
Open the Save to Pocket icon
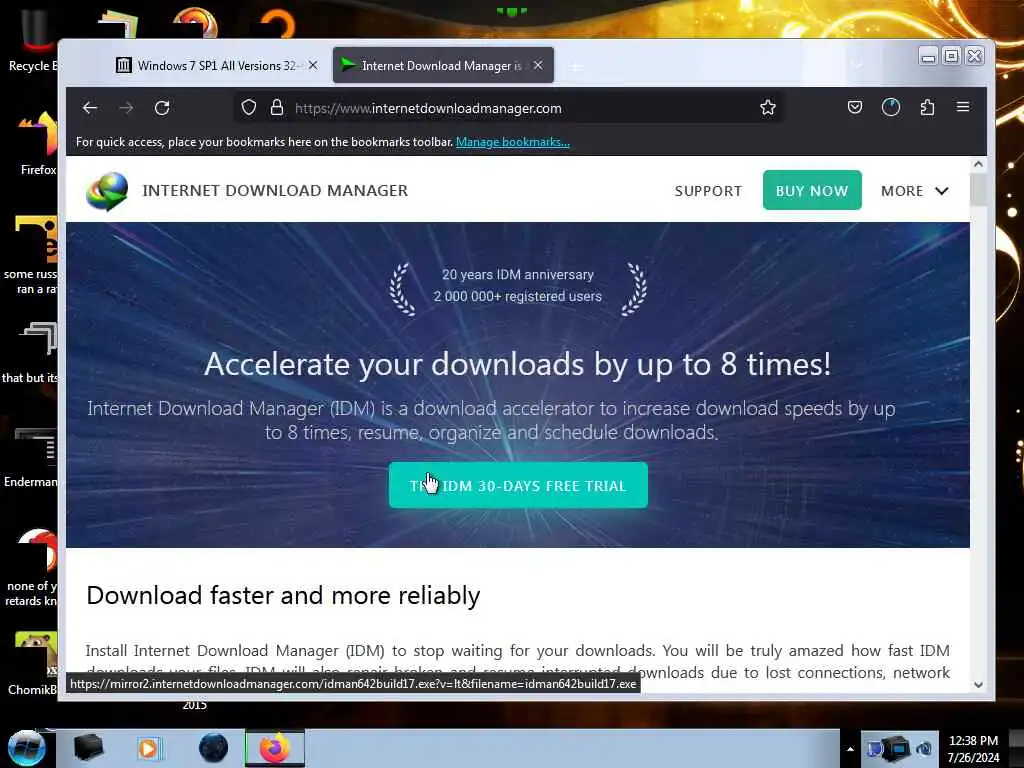tap(855, 107)
